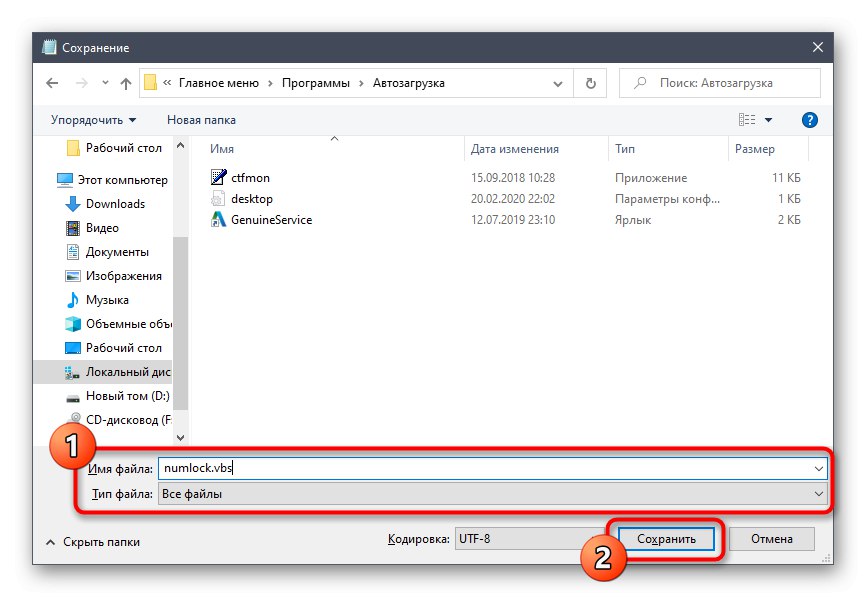Click the Изображения picture icon
Screen dimensions: 866x597
coord(72,276)
